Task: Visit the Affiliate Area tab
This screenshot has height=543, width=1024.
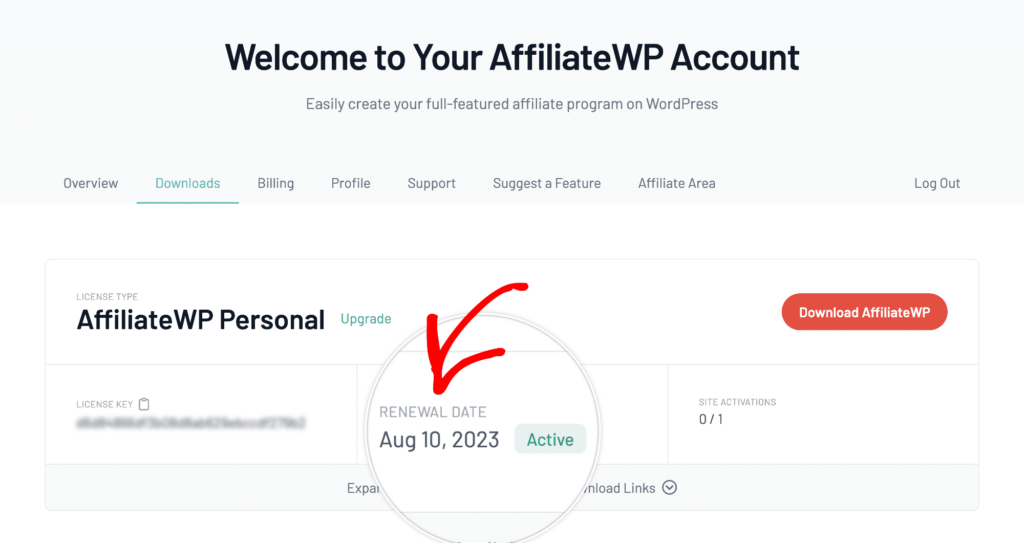Action: [x=677, y=183]
